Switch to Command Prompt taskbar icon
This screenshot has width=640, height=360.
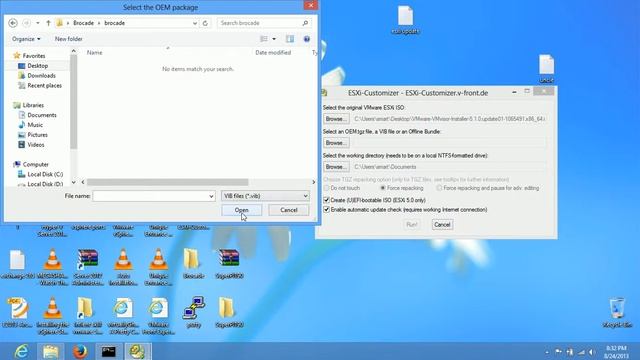pyautogui.click(x=109, y=351)
